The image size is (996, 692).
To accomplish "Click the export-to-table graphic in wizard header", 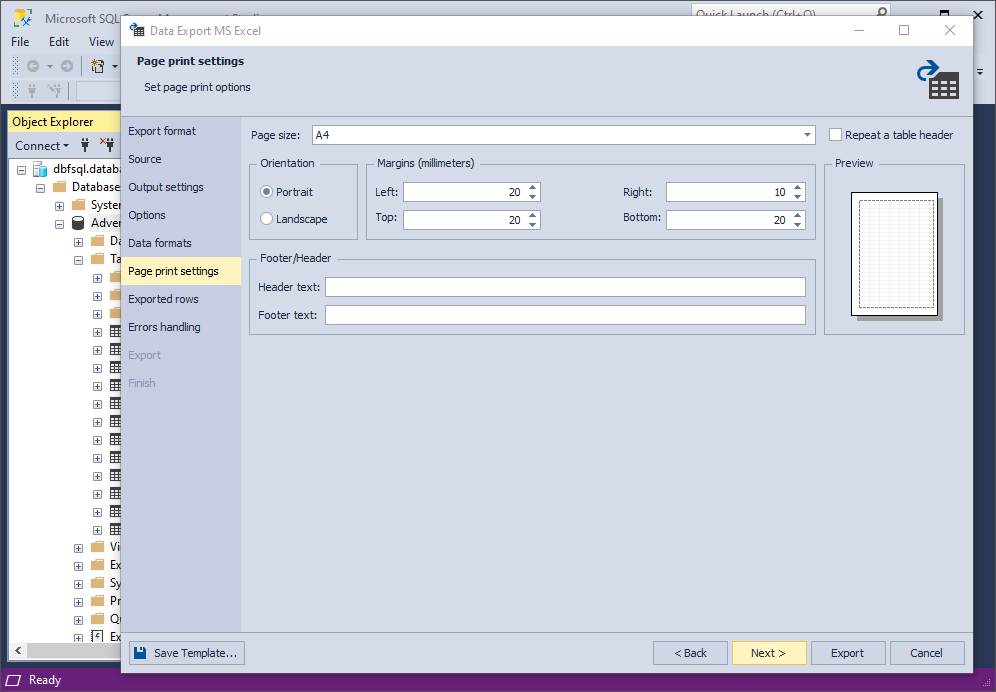I will click(x=938, y=80).
